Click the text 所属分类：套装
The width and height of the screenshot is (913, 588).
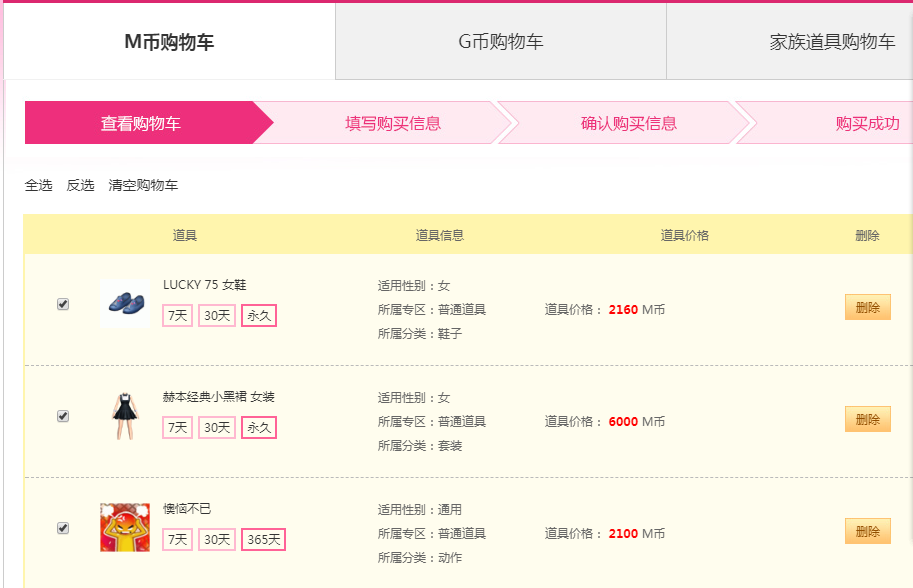point(420,445)
